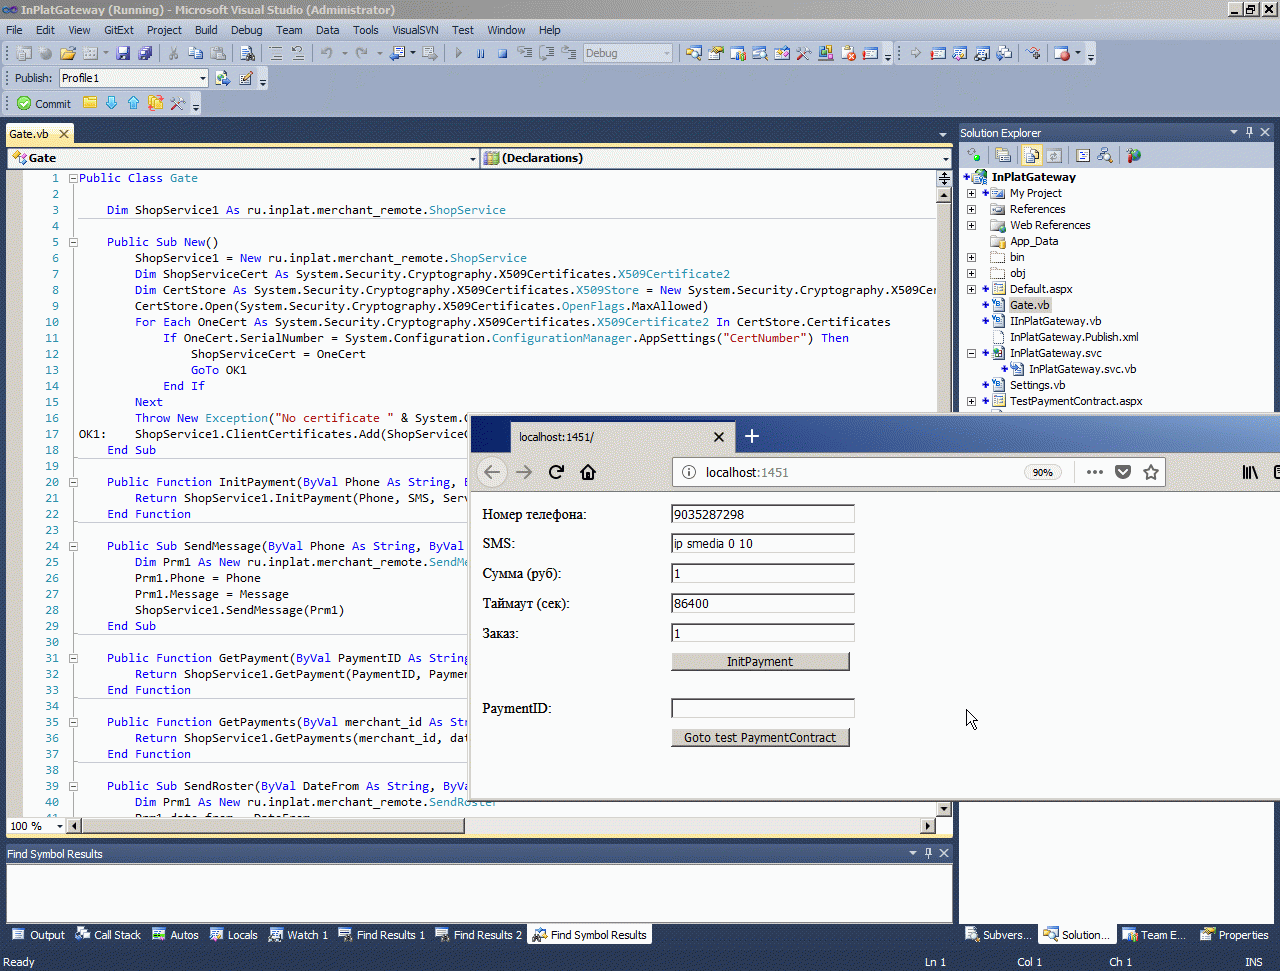
Task: Click the browser Home icon
Action: pos(588,472)
